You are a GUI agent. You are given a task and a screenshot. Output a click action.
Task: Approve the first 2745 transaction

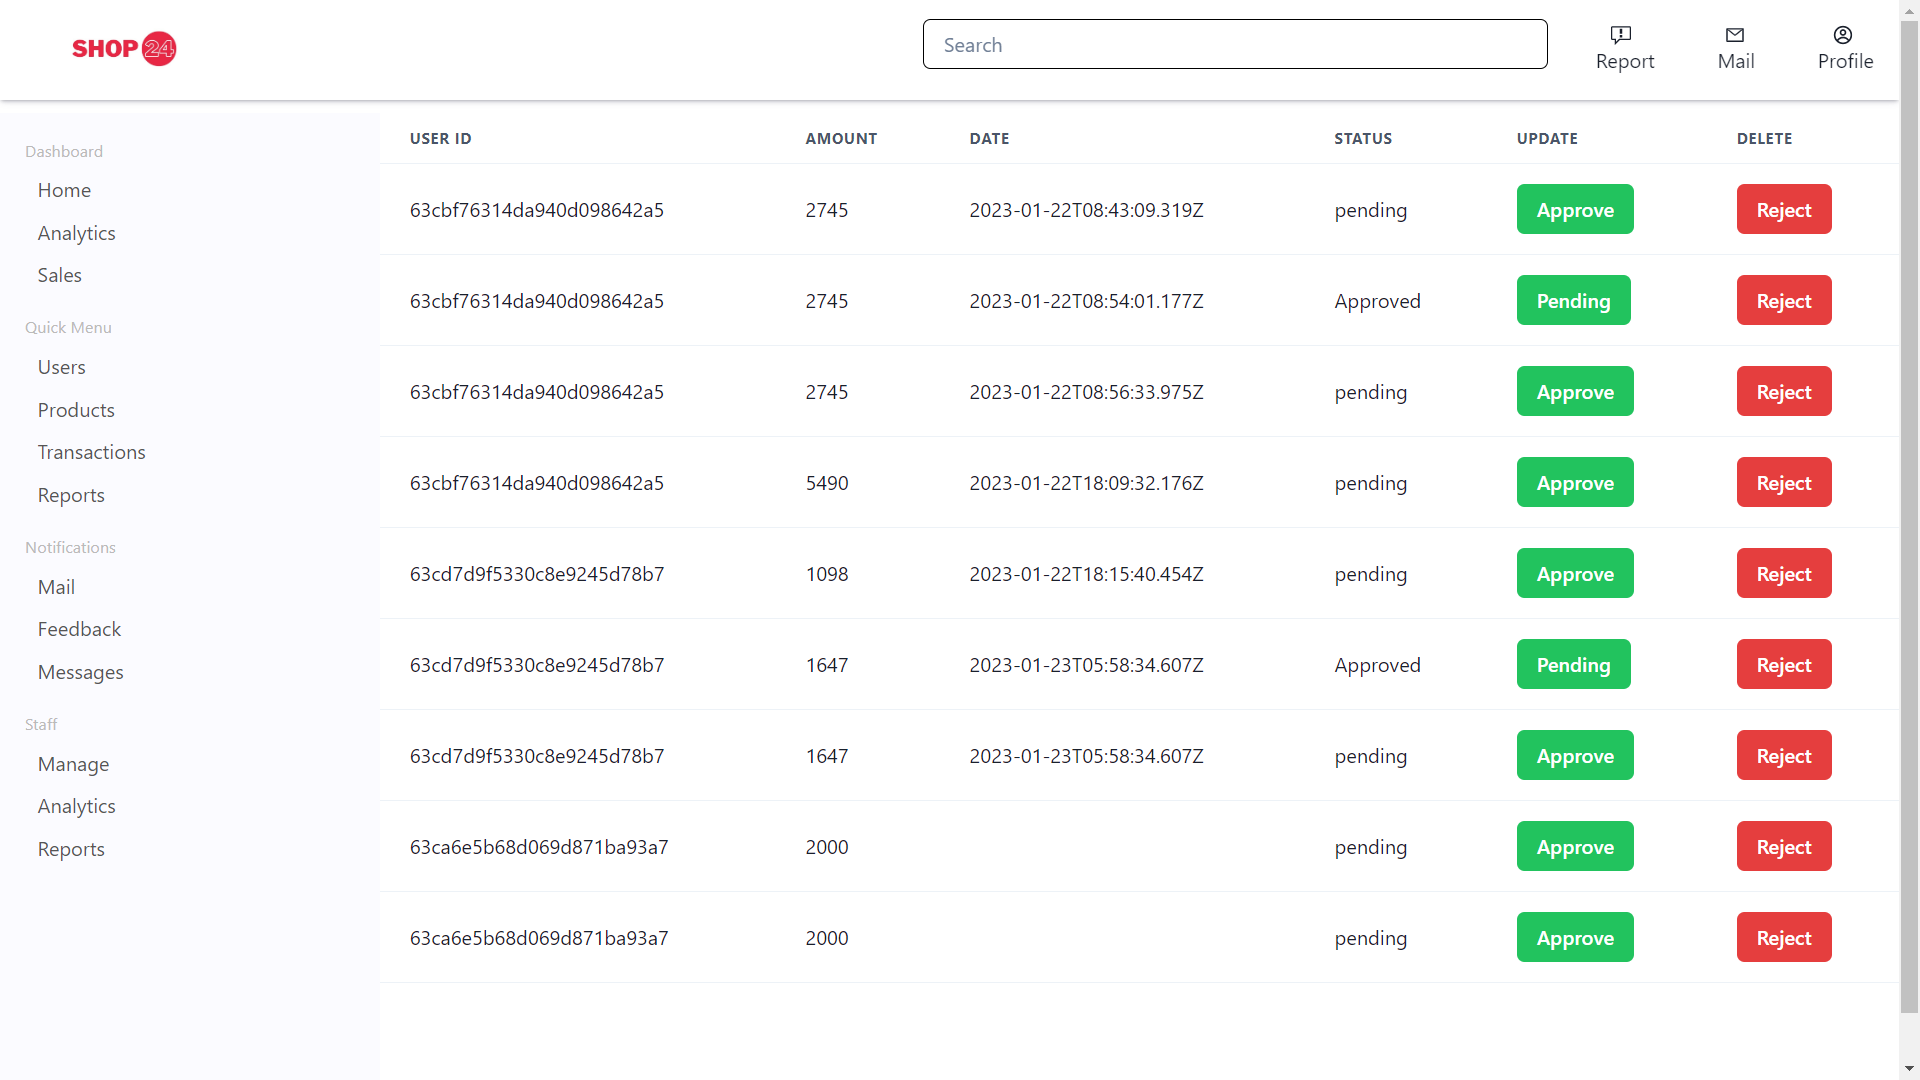(x=1574, y=210)
